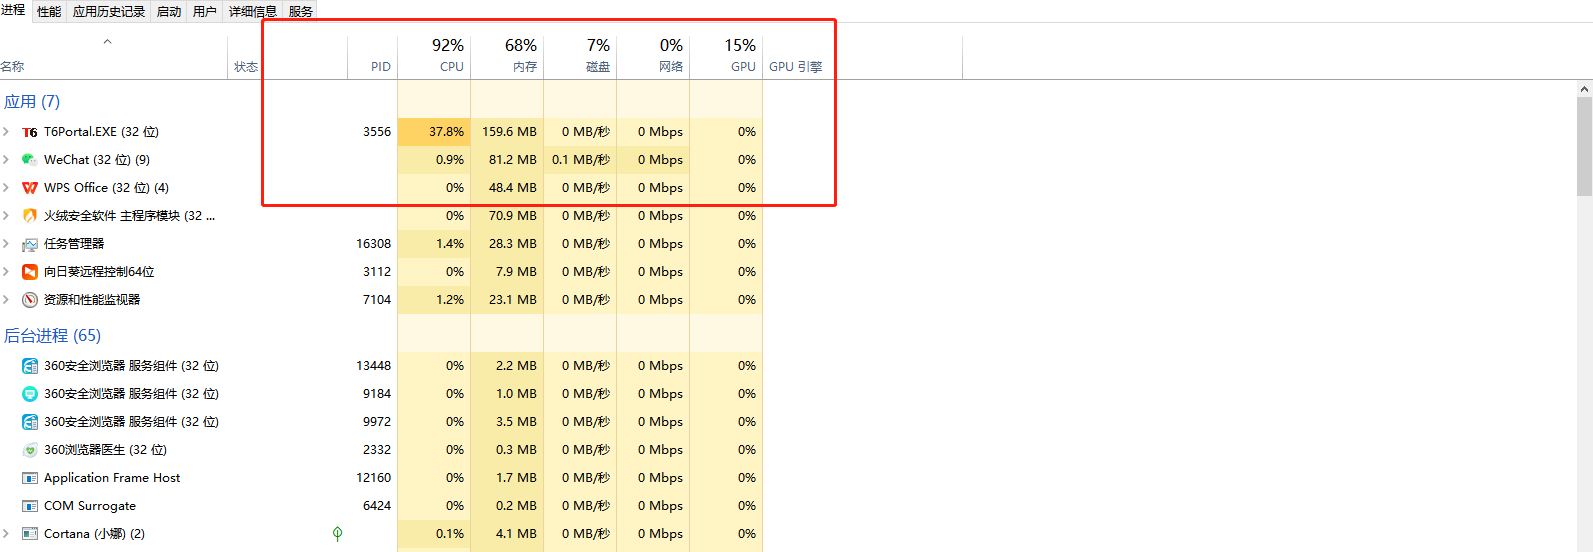Click the vertical scrollbar thumb
Viewport: 1593px width, 552px height.
(1584, 146)
